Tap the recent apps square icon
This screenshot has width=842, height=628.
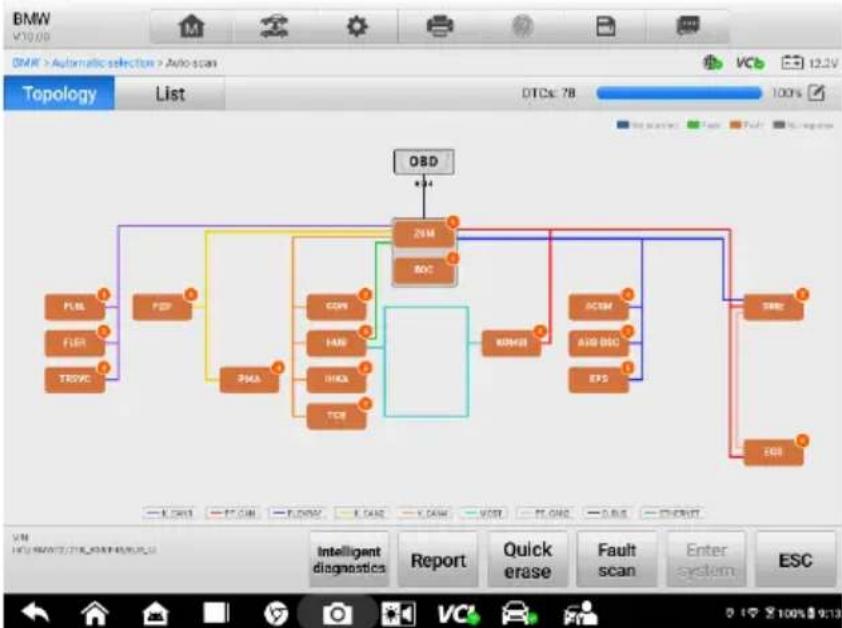pos(216,612)
